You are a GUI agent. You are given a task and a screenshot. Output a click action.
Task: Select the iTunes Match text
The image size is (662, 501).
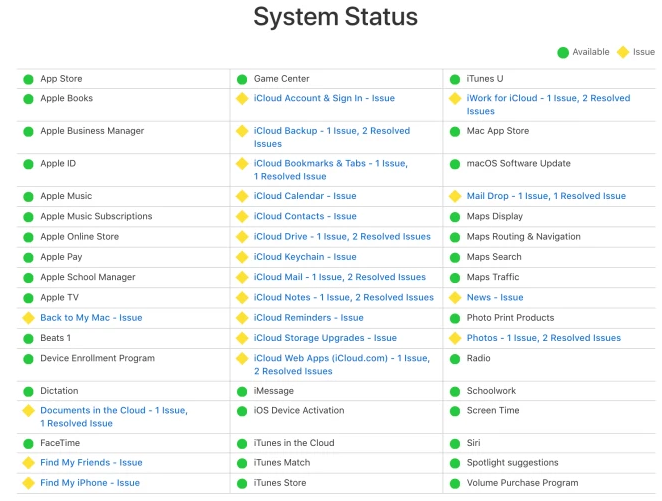tap(282, 463)
